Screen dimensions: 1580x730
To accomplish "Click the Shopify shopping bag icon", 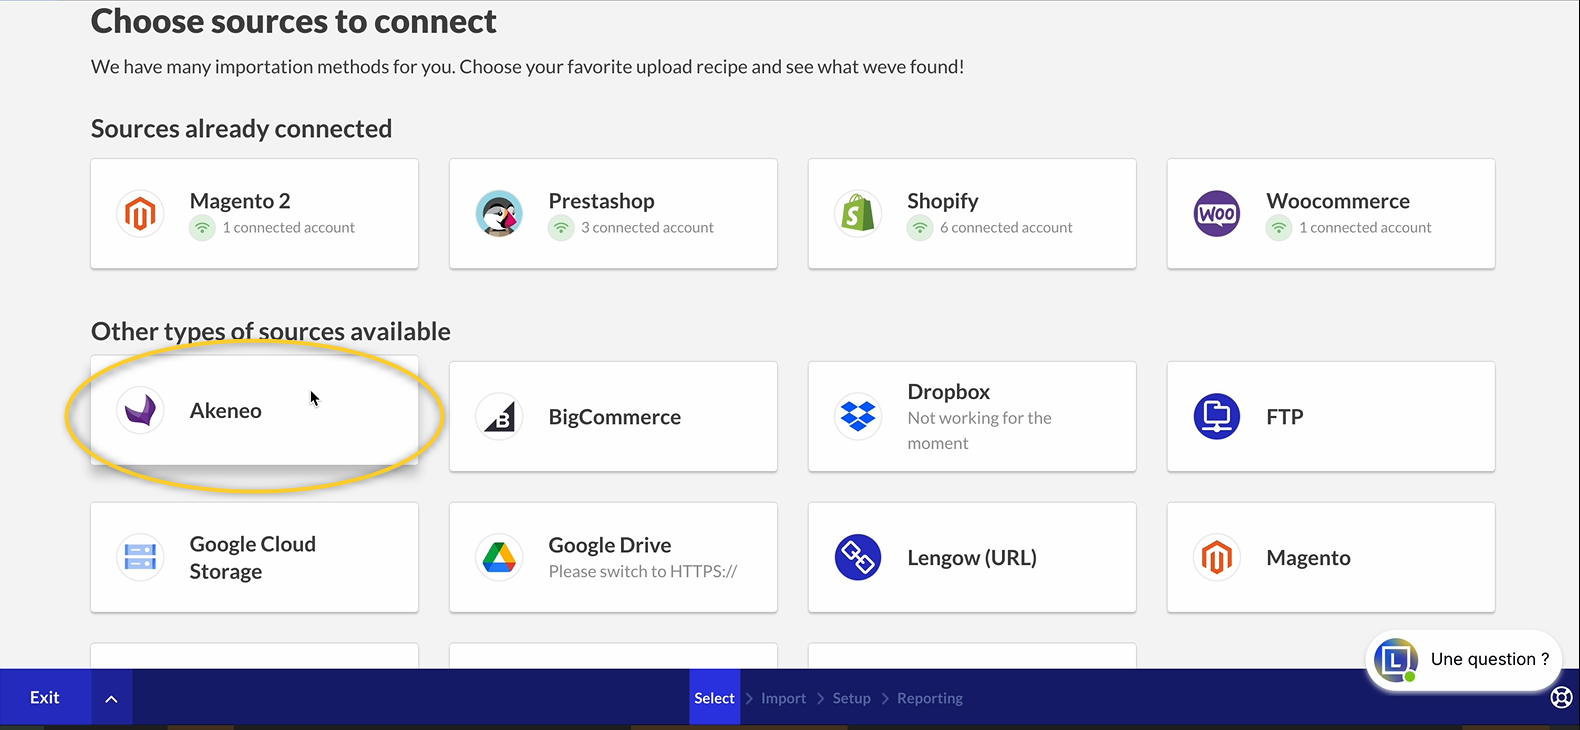I will coord(858,213).
